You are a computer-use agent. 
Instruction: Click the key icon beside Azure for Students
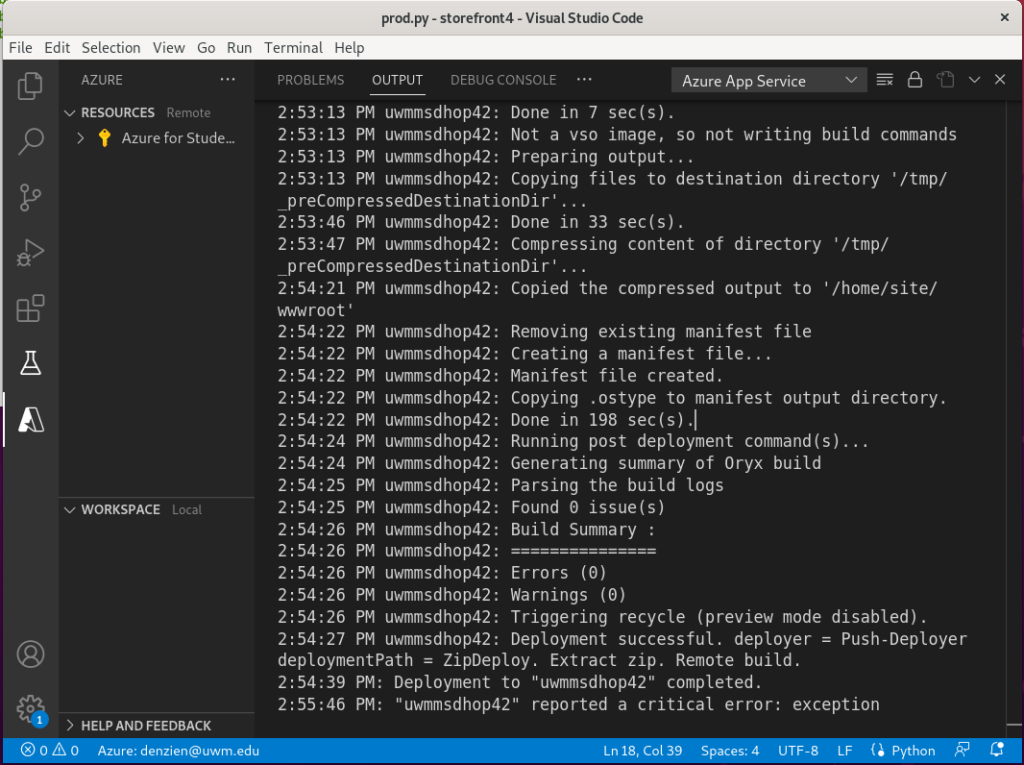[104, 138]
